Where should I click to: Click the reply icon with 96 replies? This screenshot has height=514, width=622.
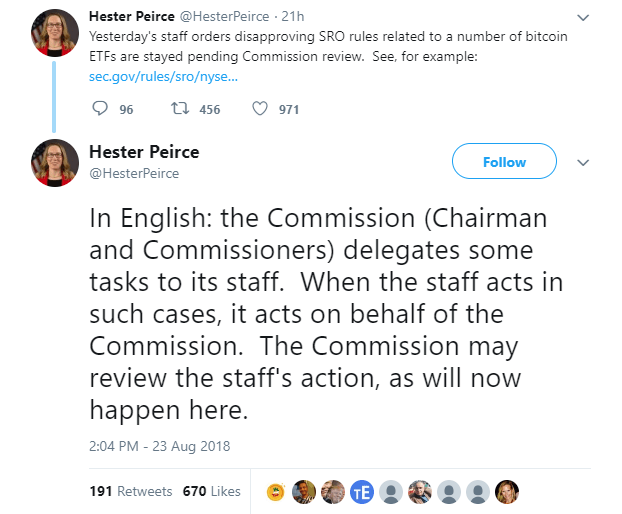pyautogui.click(x=99, y=109)
